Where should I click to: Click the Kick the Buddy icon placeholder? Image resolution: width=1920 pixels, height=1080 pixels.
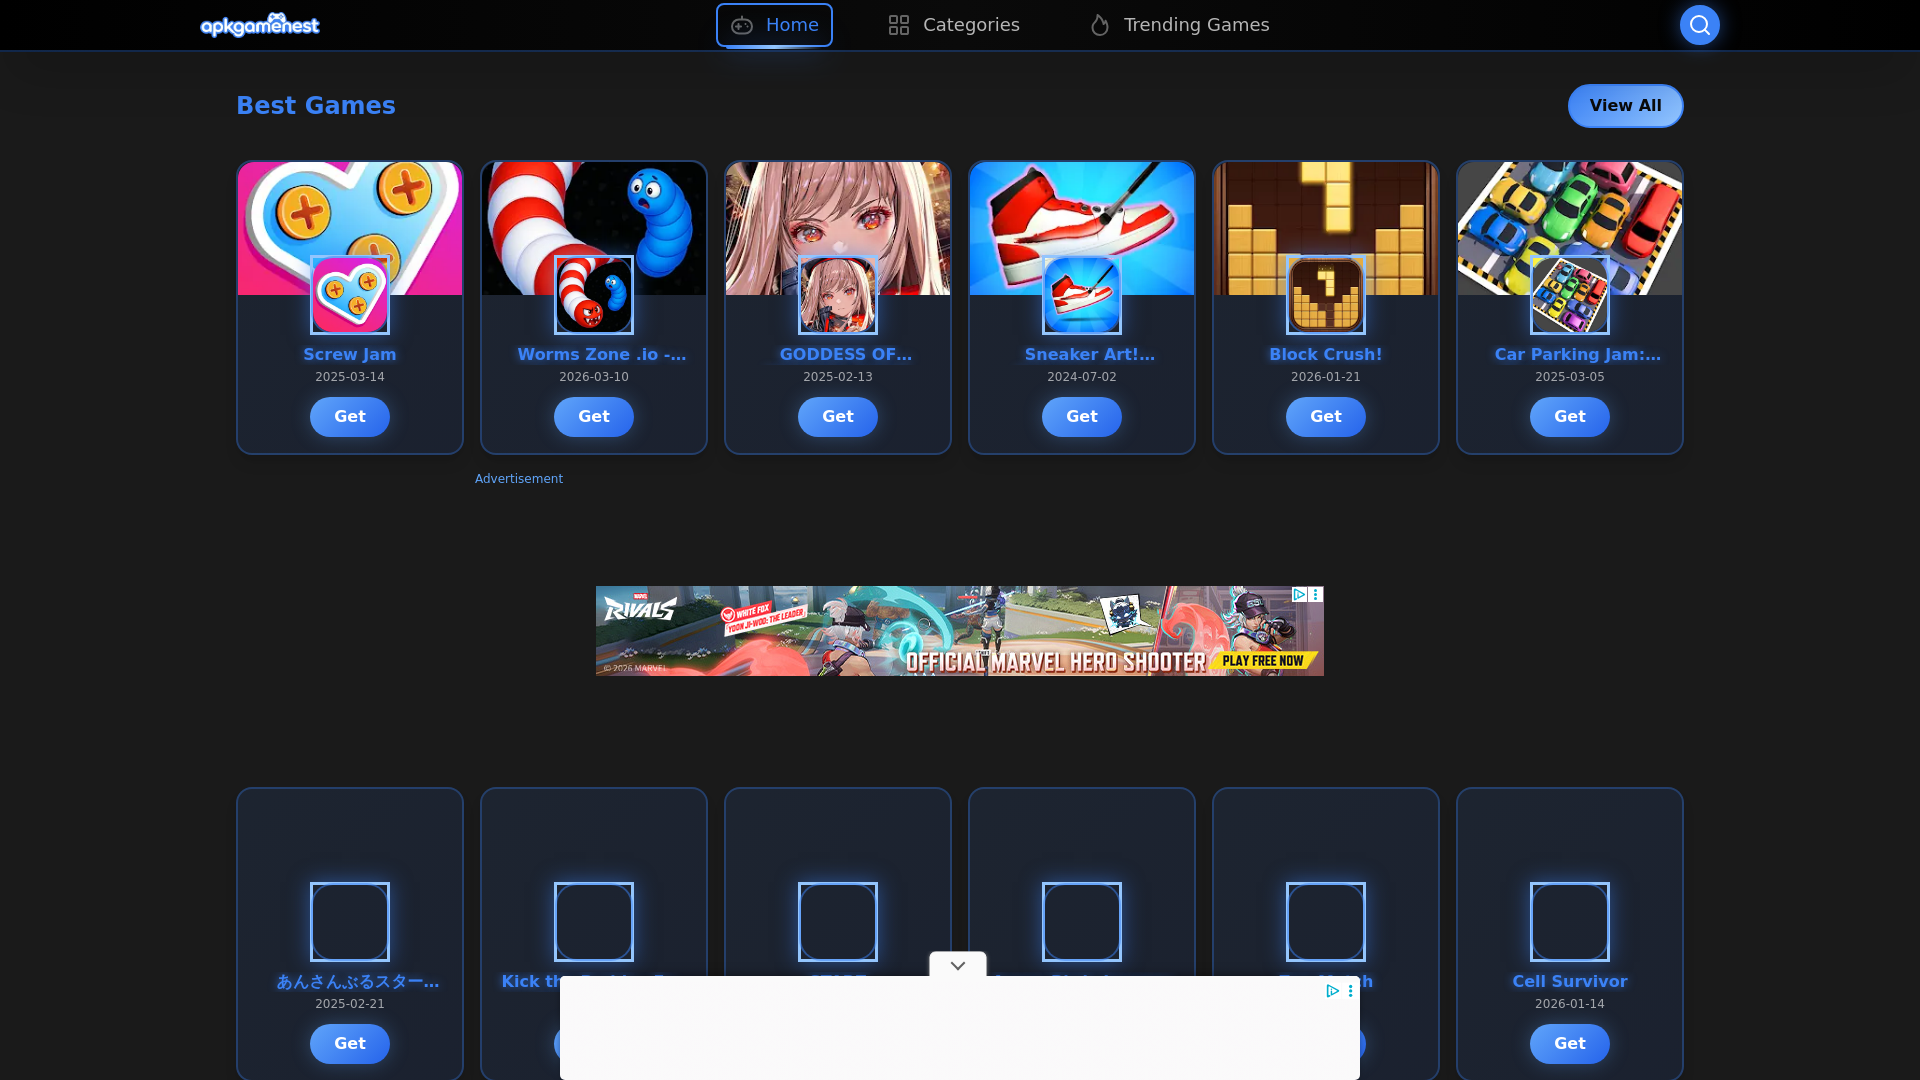point(594,922)
